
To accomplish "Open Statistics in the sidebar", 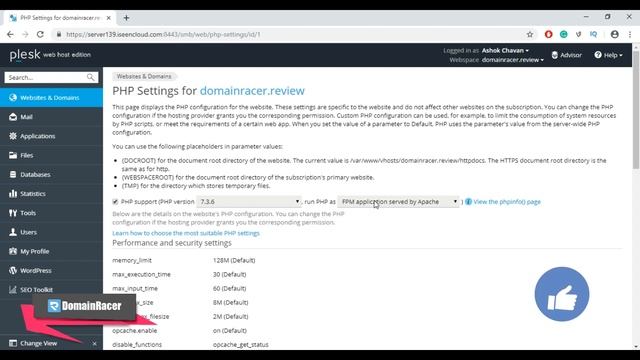I will pyautogui.click(x=51, y=193).
